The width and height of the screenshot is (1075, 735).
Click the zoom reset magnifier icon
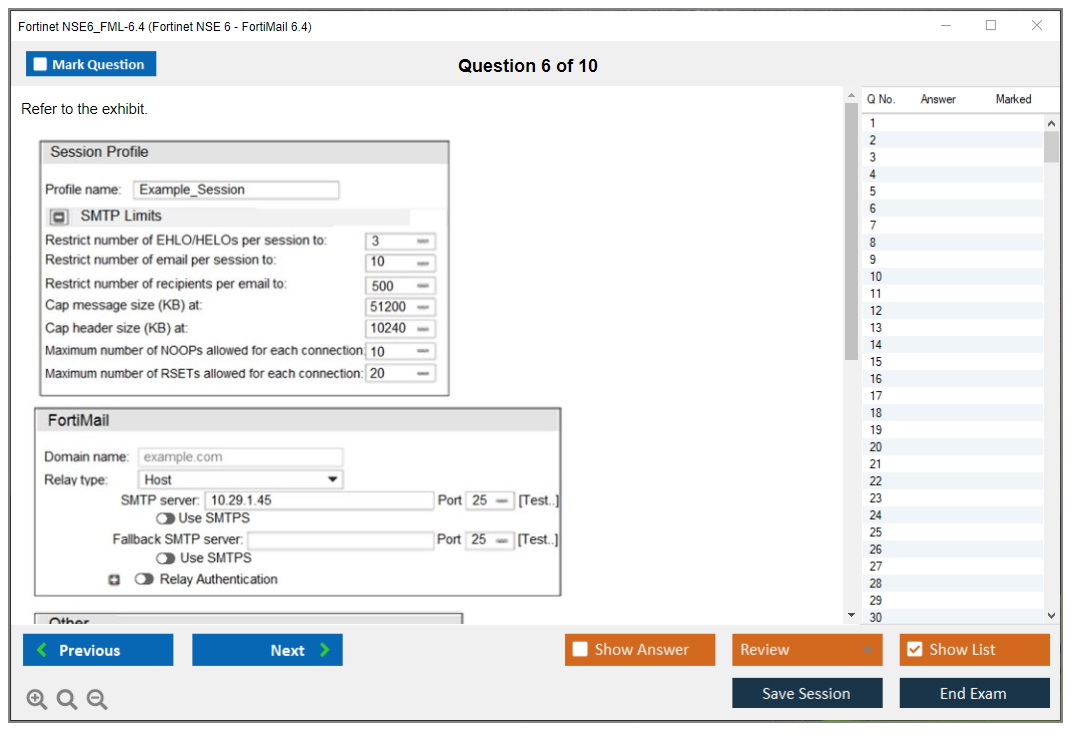pos(67,700)
